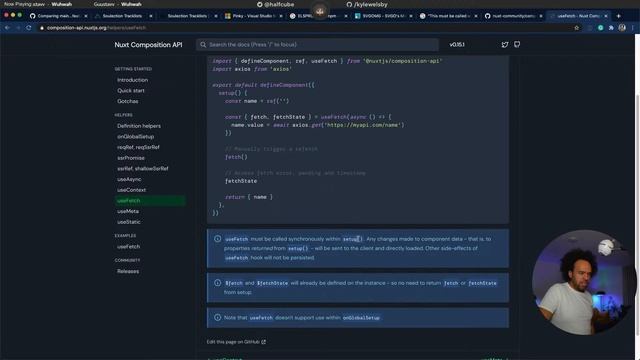Click the 'GETTING STARTED' sidebar heading

[133, 69]
